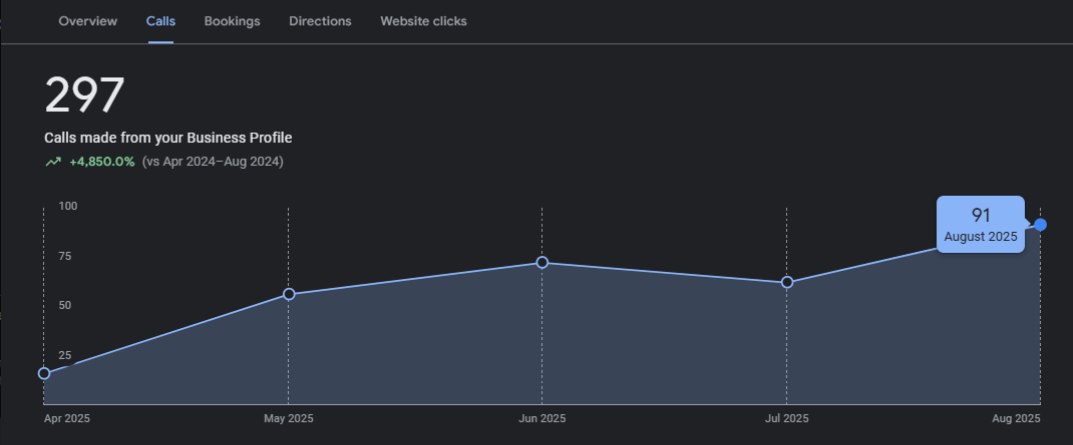
Task: Select the May 2025 data point on chart
Action: (289, 294)
